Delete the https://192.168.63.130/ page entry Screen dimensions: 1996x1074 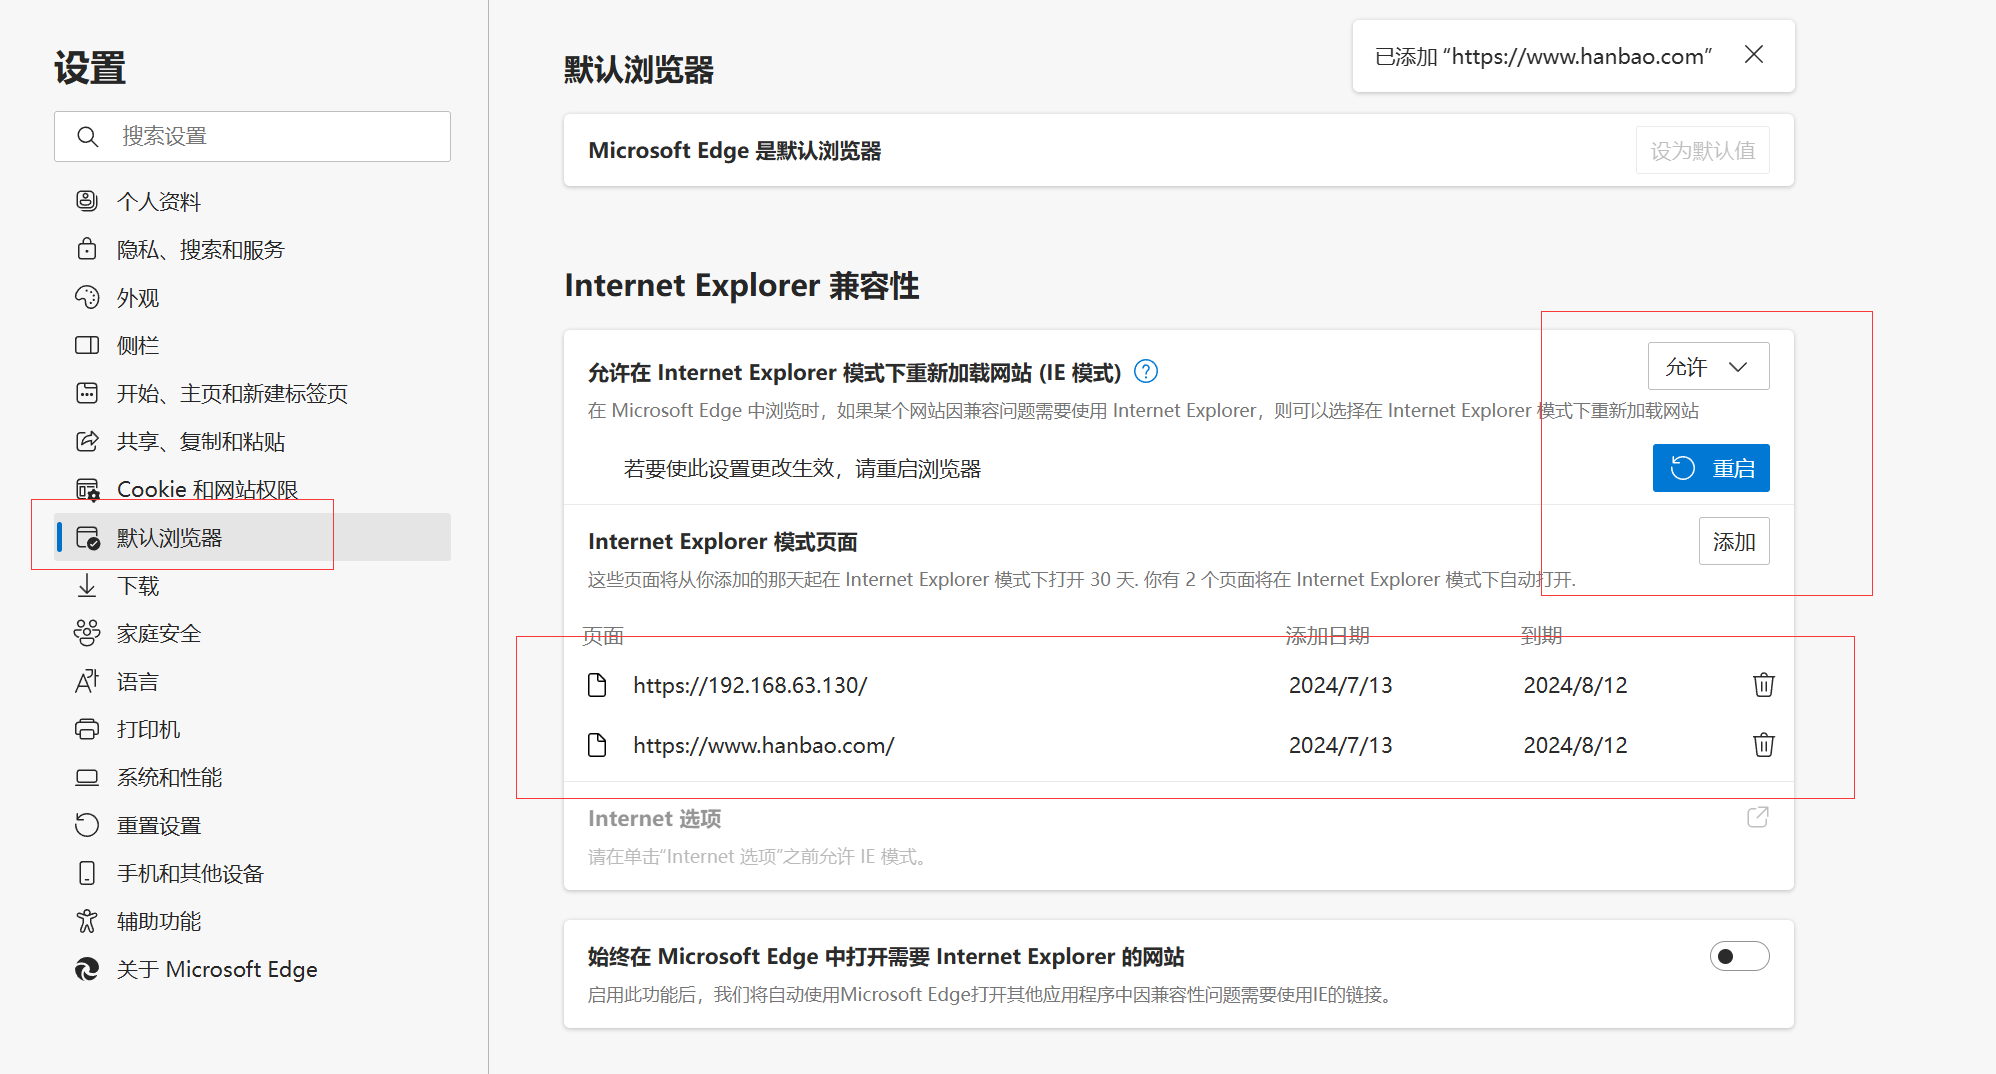pos(1763,685)
